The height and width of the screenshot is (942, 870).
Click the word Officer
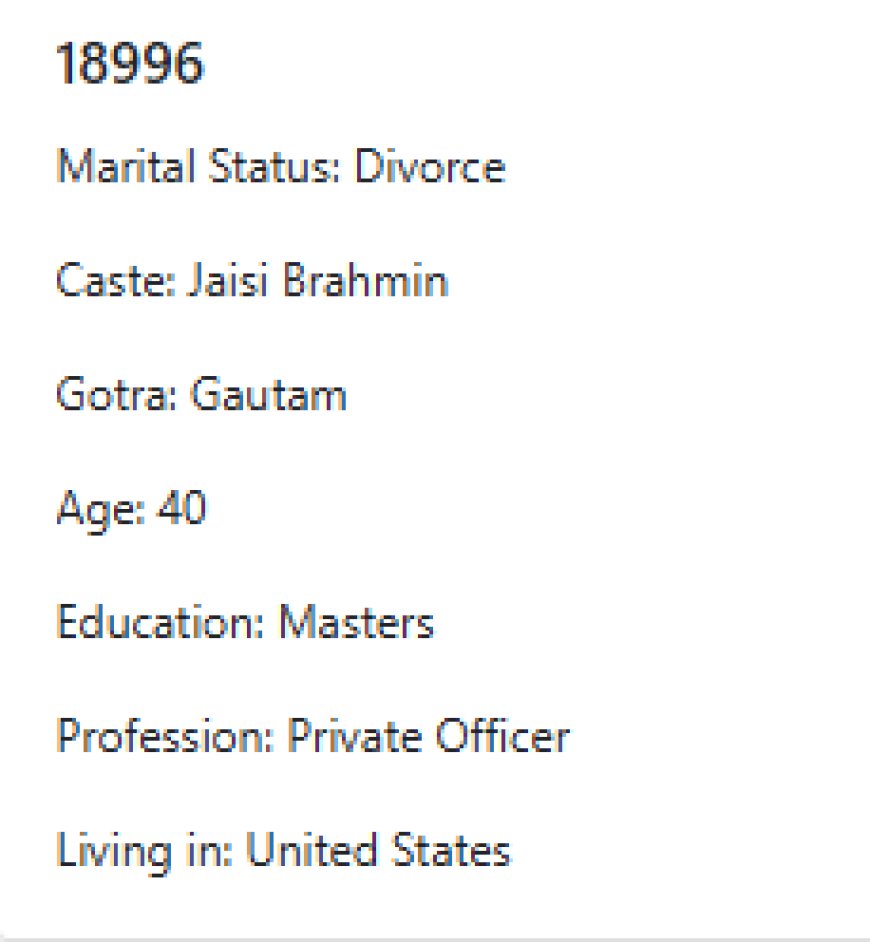pos(502,736)
